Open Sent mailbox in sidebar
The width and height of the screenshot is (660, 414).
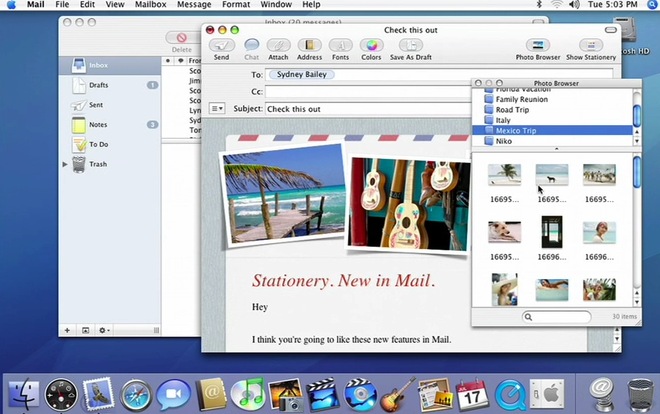pyautogui.click(x=109, y=105)
